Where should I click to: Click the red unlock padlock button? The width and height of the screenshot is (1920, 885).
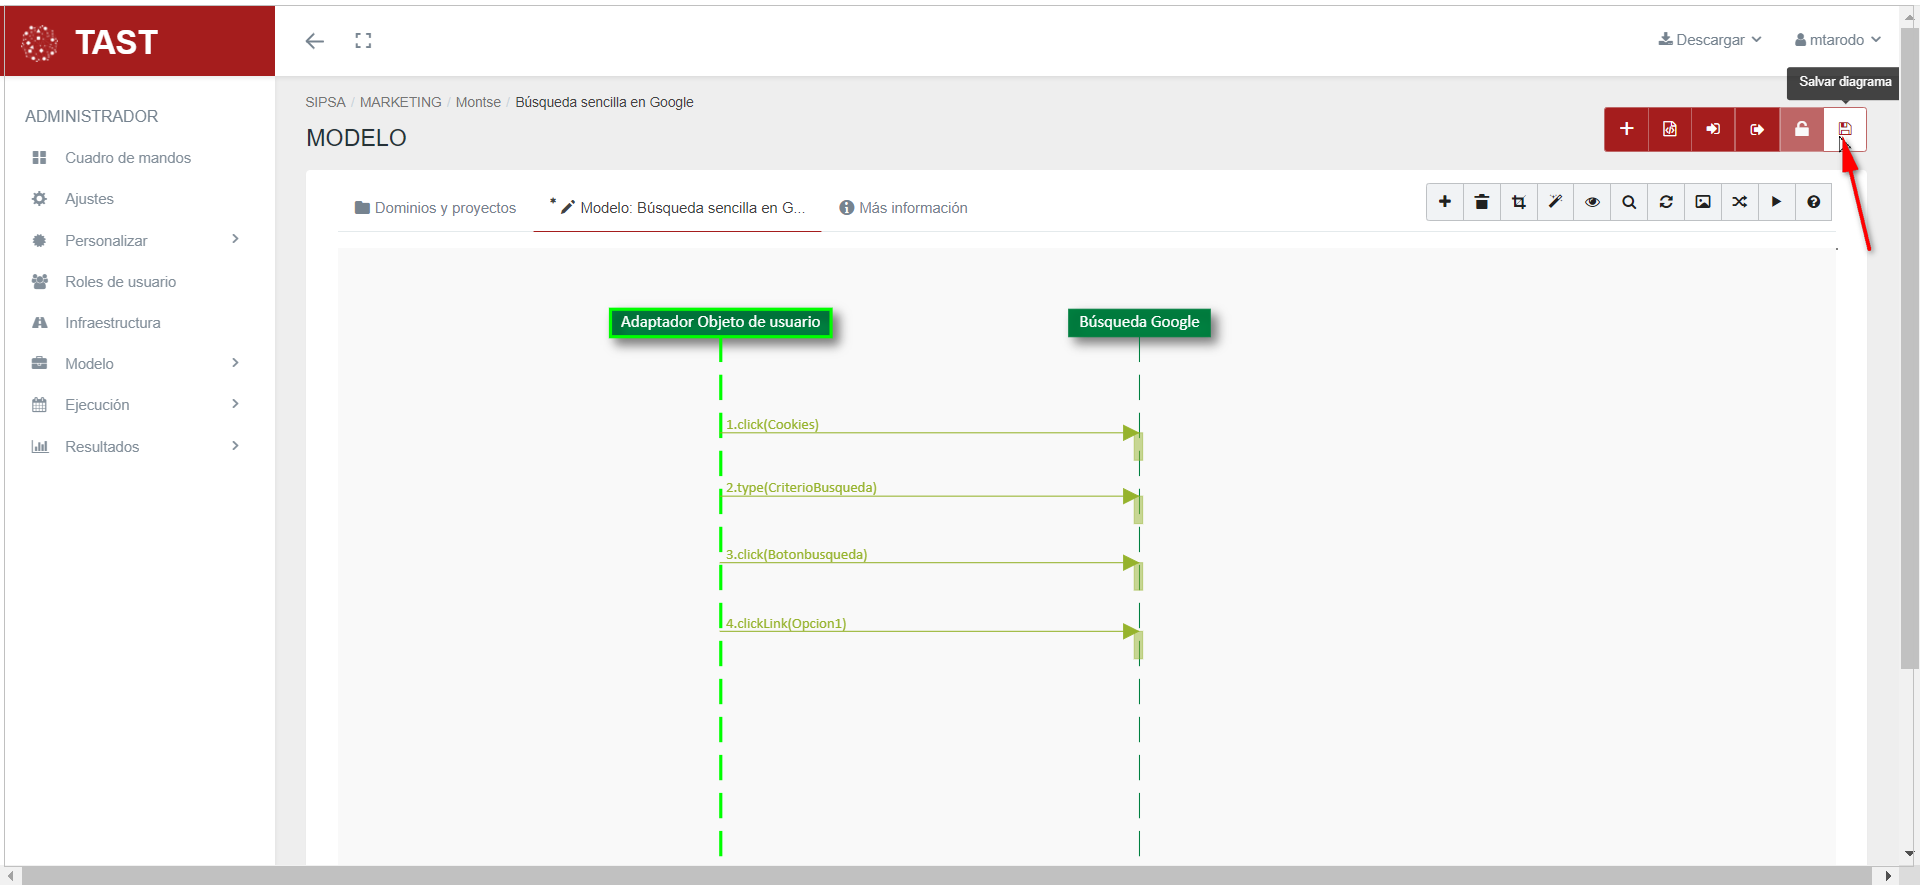click(x=1801, y=129)
